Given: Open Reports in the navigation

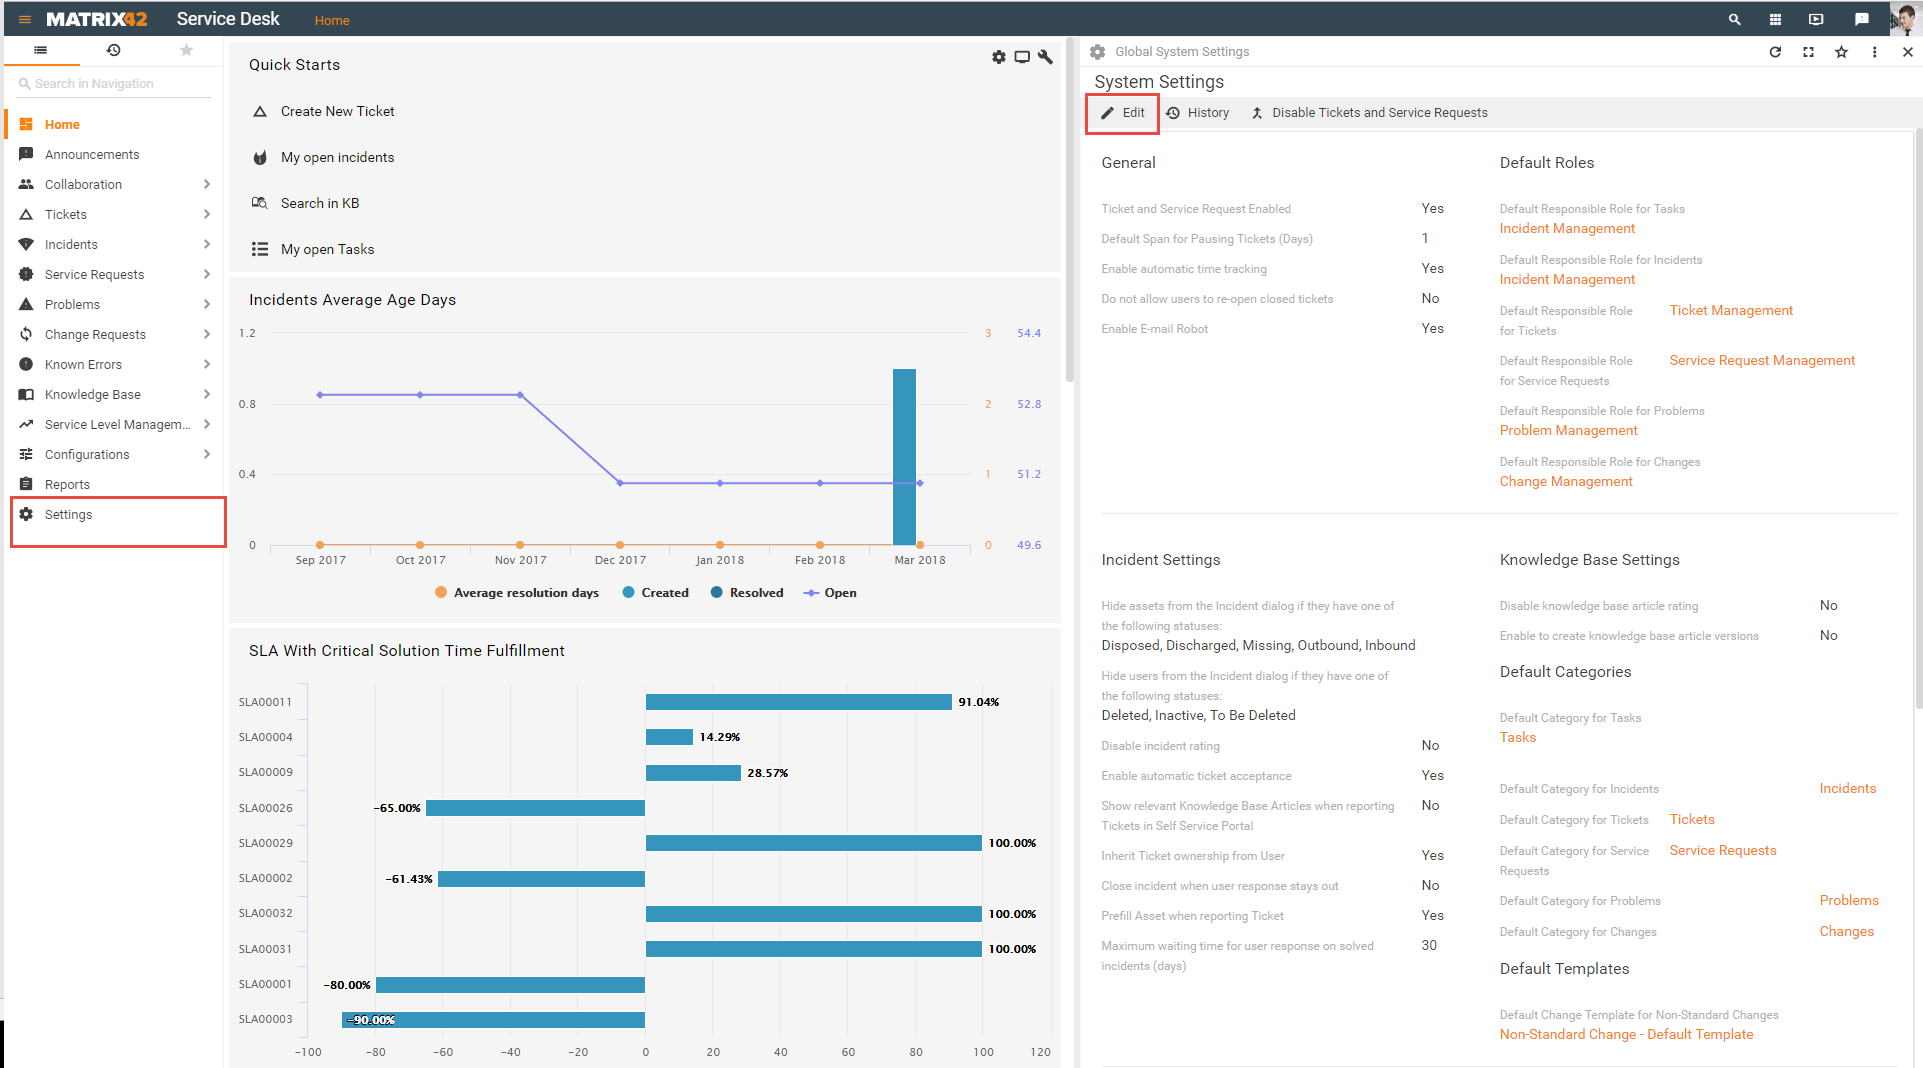Looking at the screenshot, I should [67, 484].
